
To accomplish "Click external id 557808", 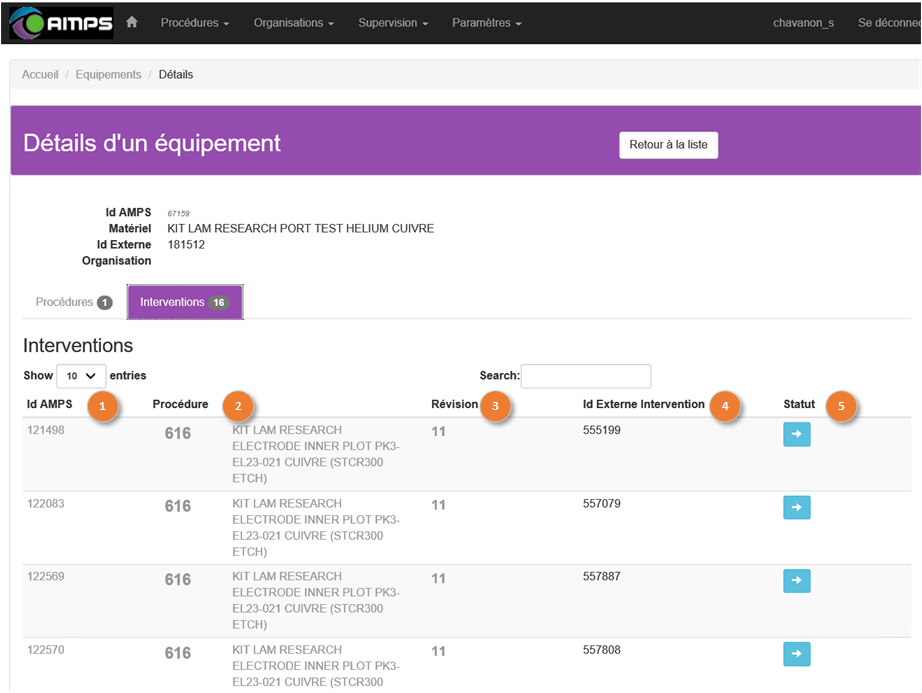I will [602, 650].
